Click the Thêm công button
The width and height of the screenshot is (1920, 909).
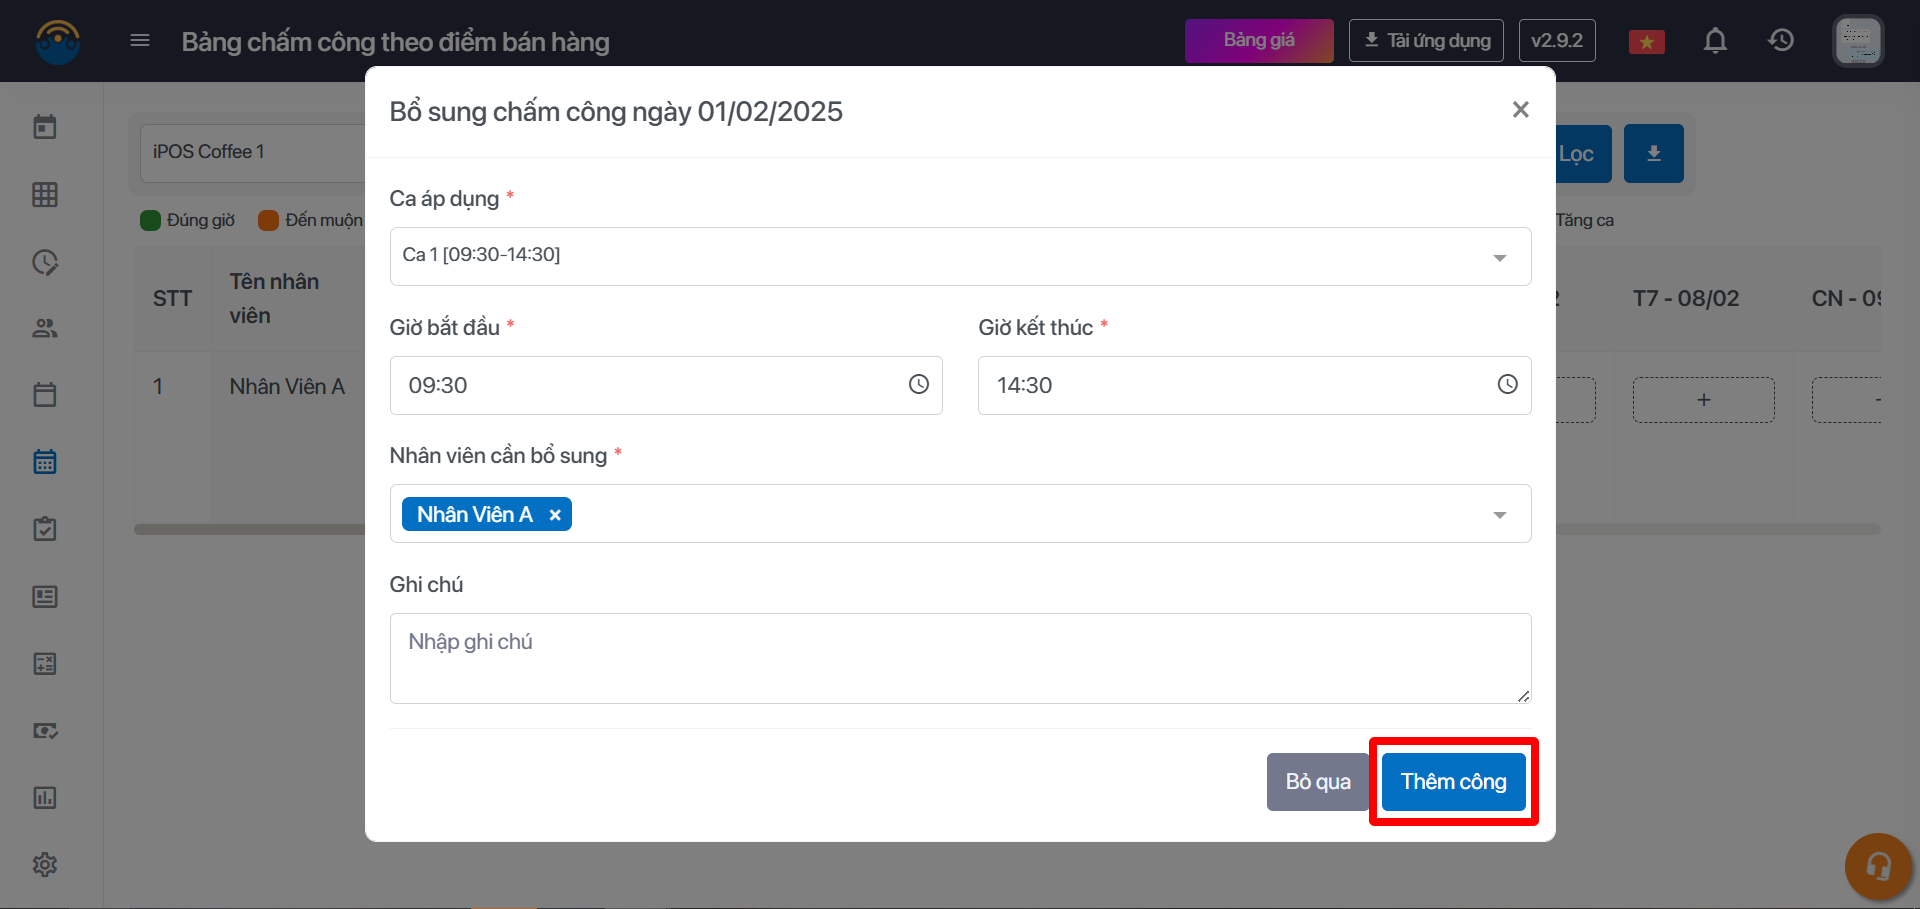(x=1453, y=782)
